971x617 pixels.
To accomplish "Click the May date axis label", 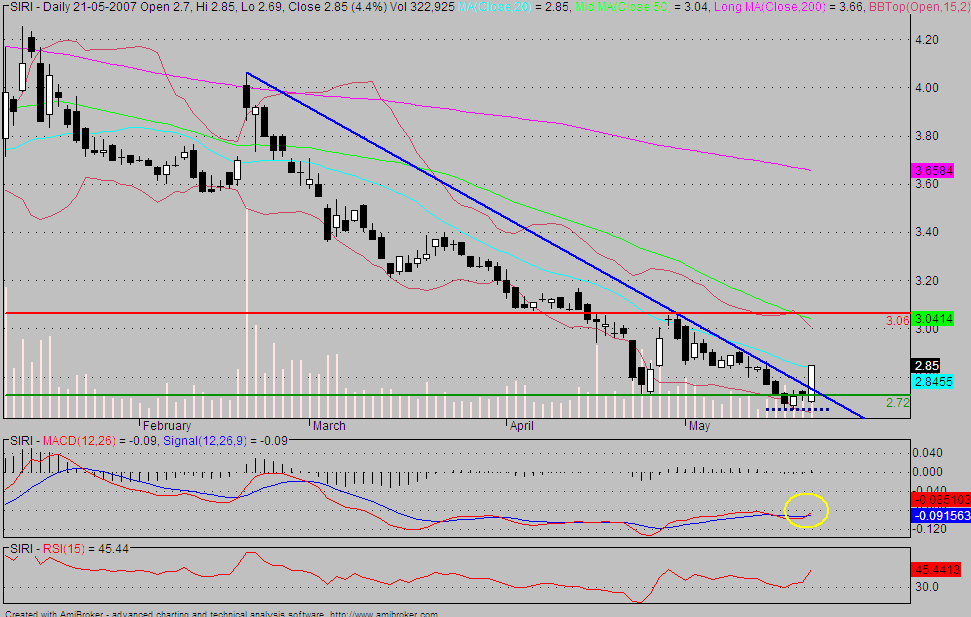I will [x=699, y=426].
